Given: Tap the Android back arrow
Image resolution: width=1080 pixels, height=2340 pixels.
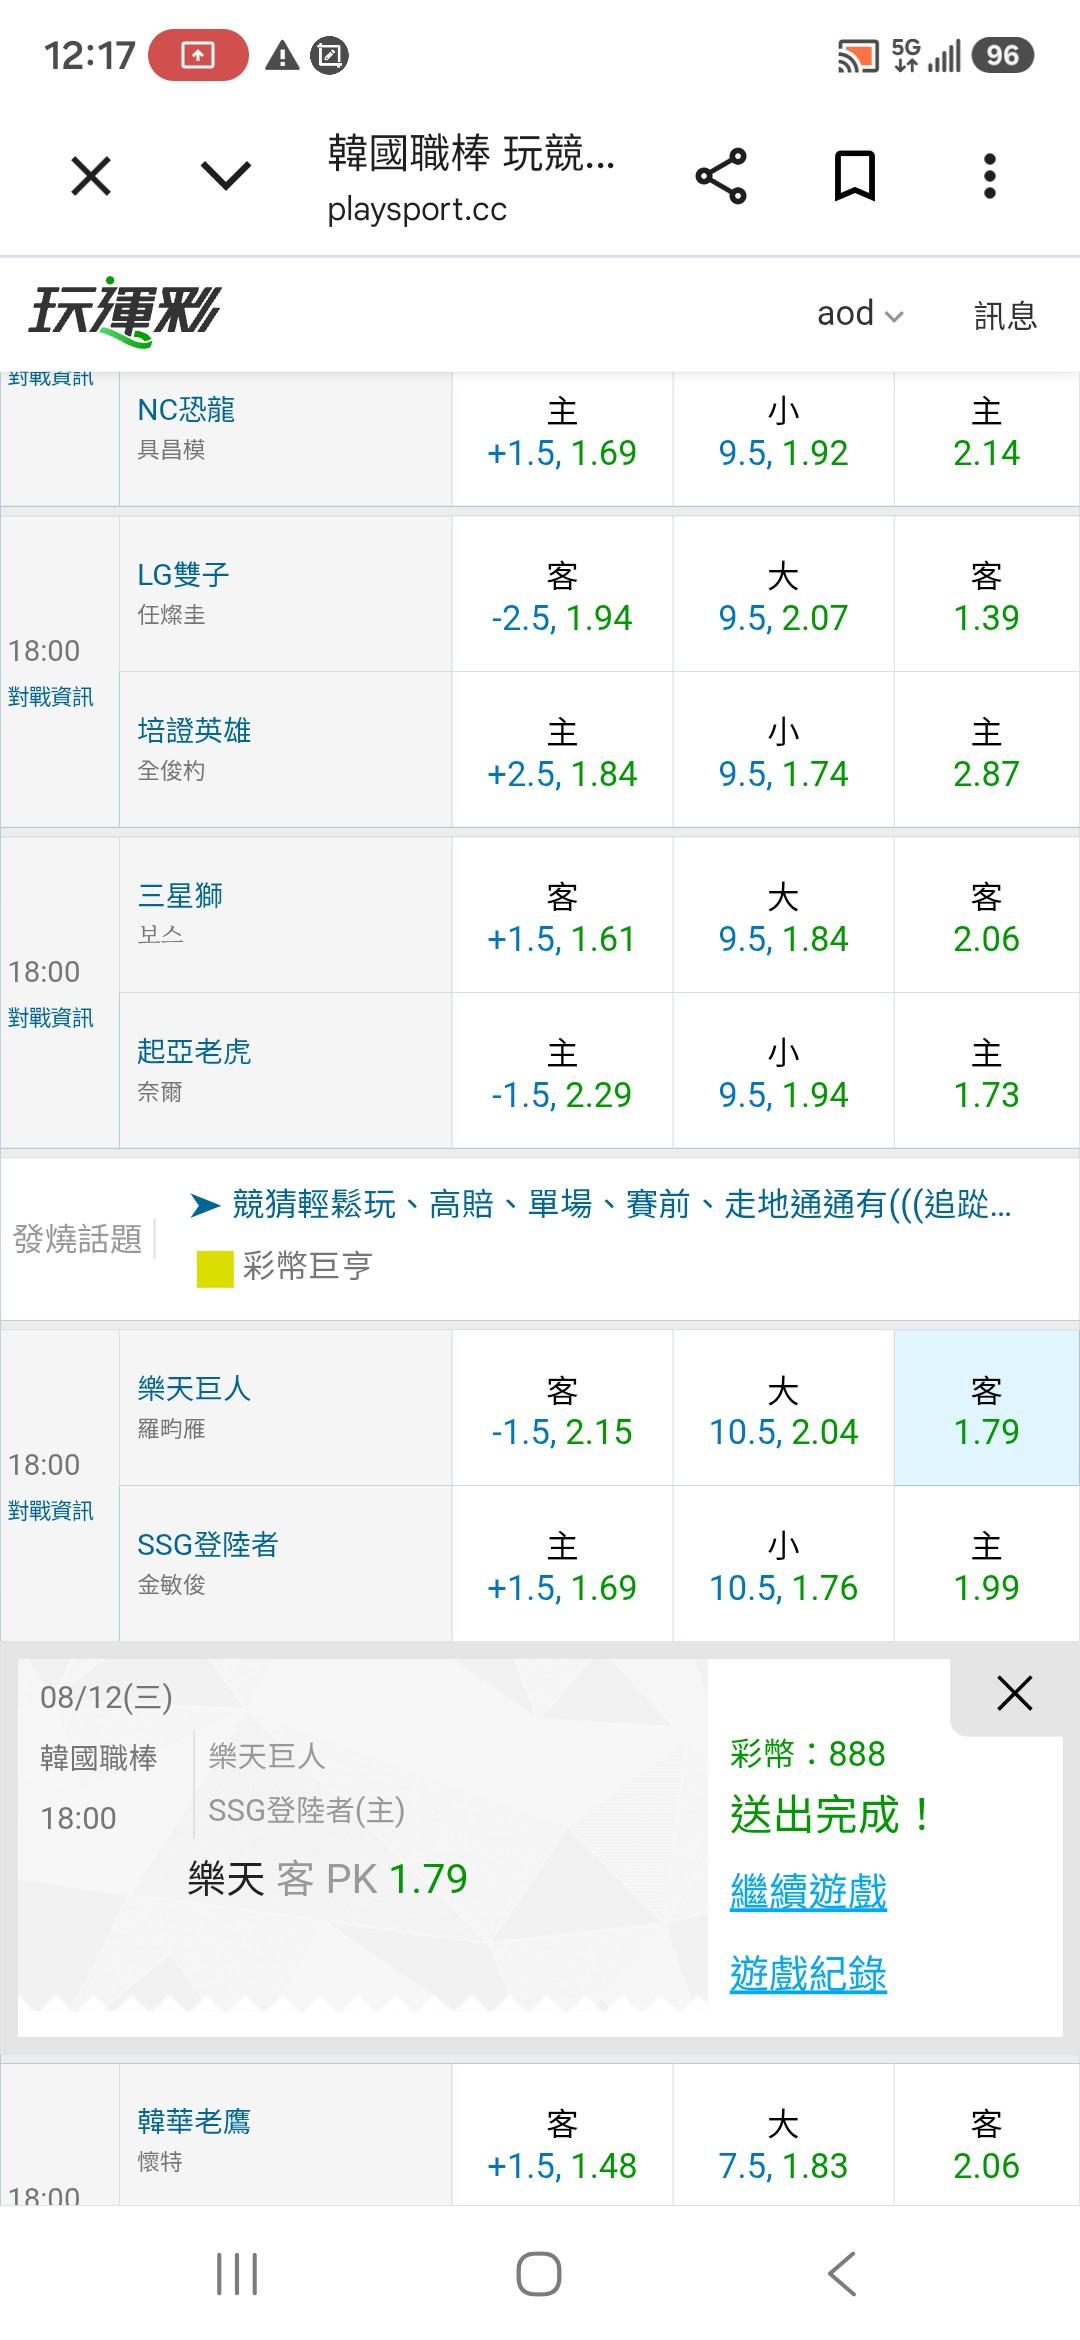Looking at the screenshot, I should tap(843, 2274).
